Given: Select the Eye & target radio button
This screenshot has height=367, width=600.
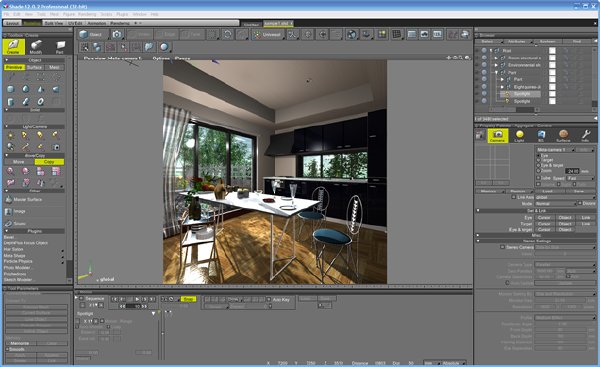Looking at the screenshot, I should point(538,165).
